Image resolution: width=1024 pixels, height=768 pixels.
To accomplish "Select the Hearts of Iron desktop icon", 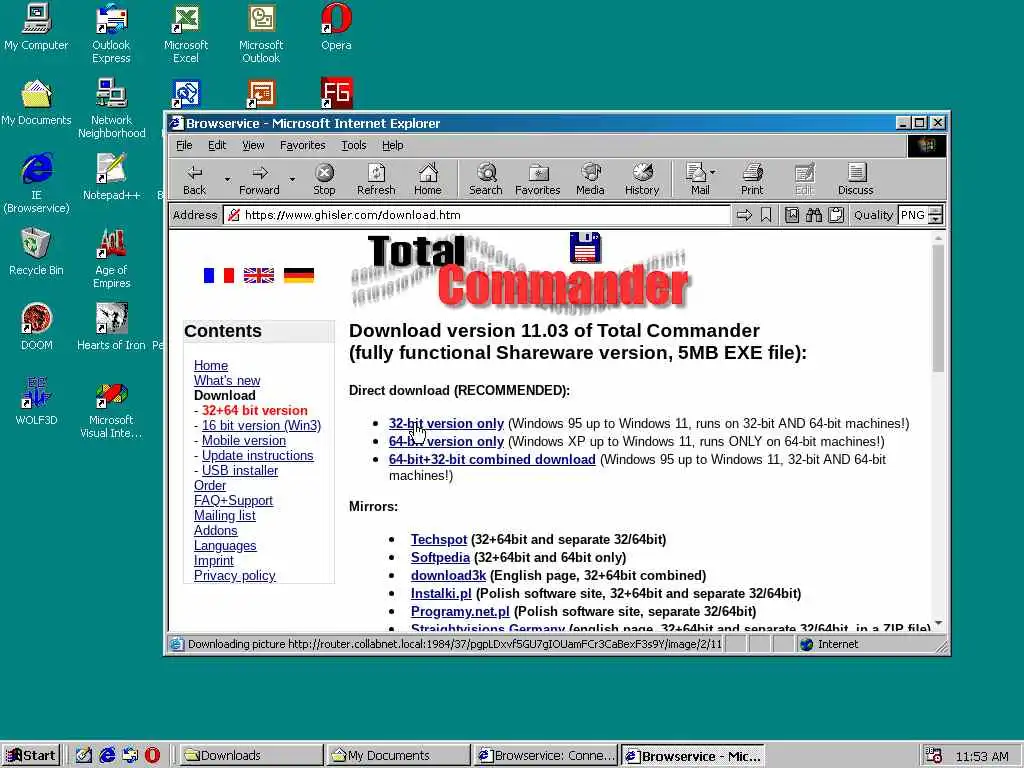I will 112,327.
